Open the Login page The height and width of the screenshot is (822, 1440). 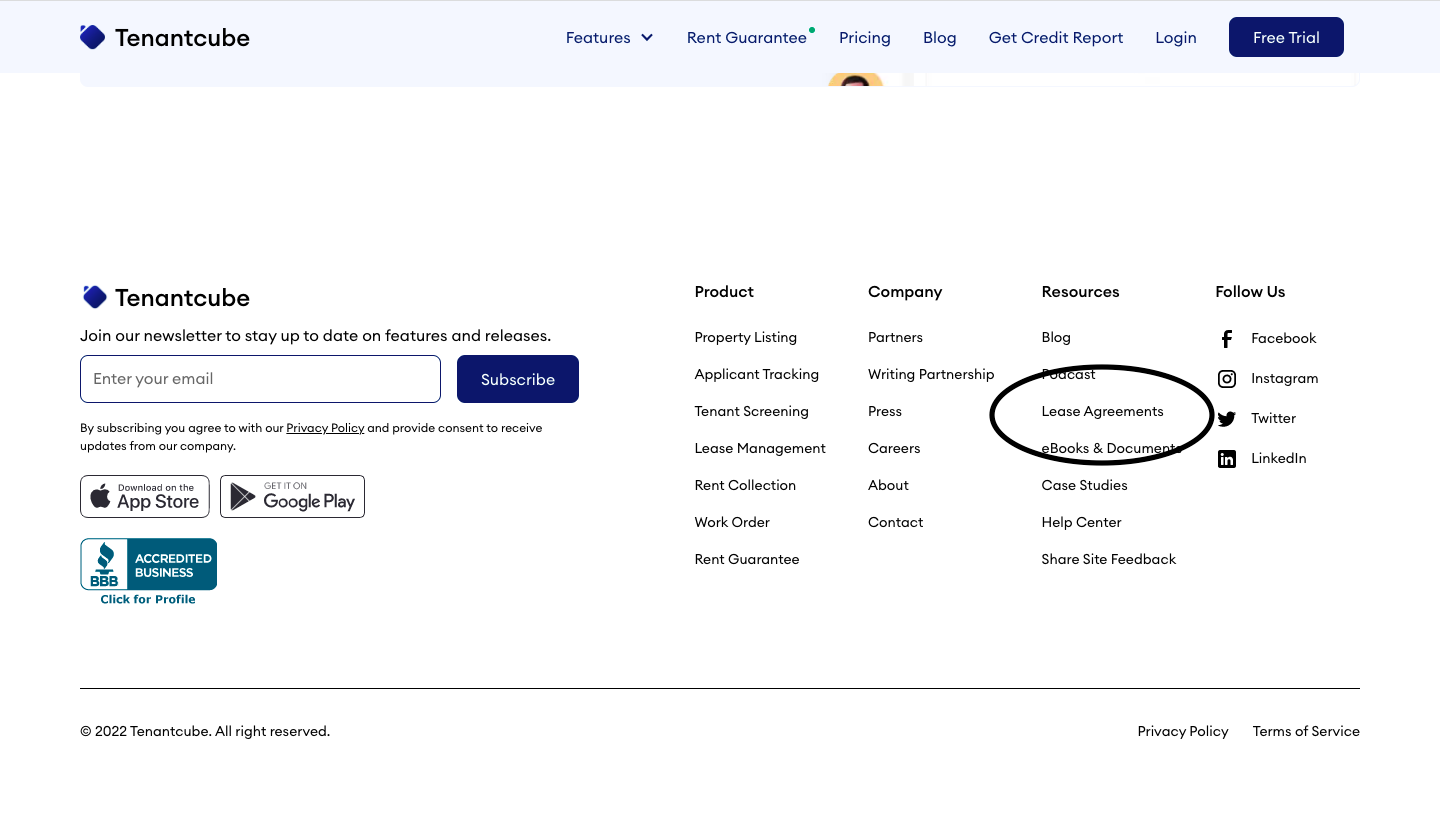(x=1176, y=38)
